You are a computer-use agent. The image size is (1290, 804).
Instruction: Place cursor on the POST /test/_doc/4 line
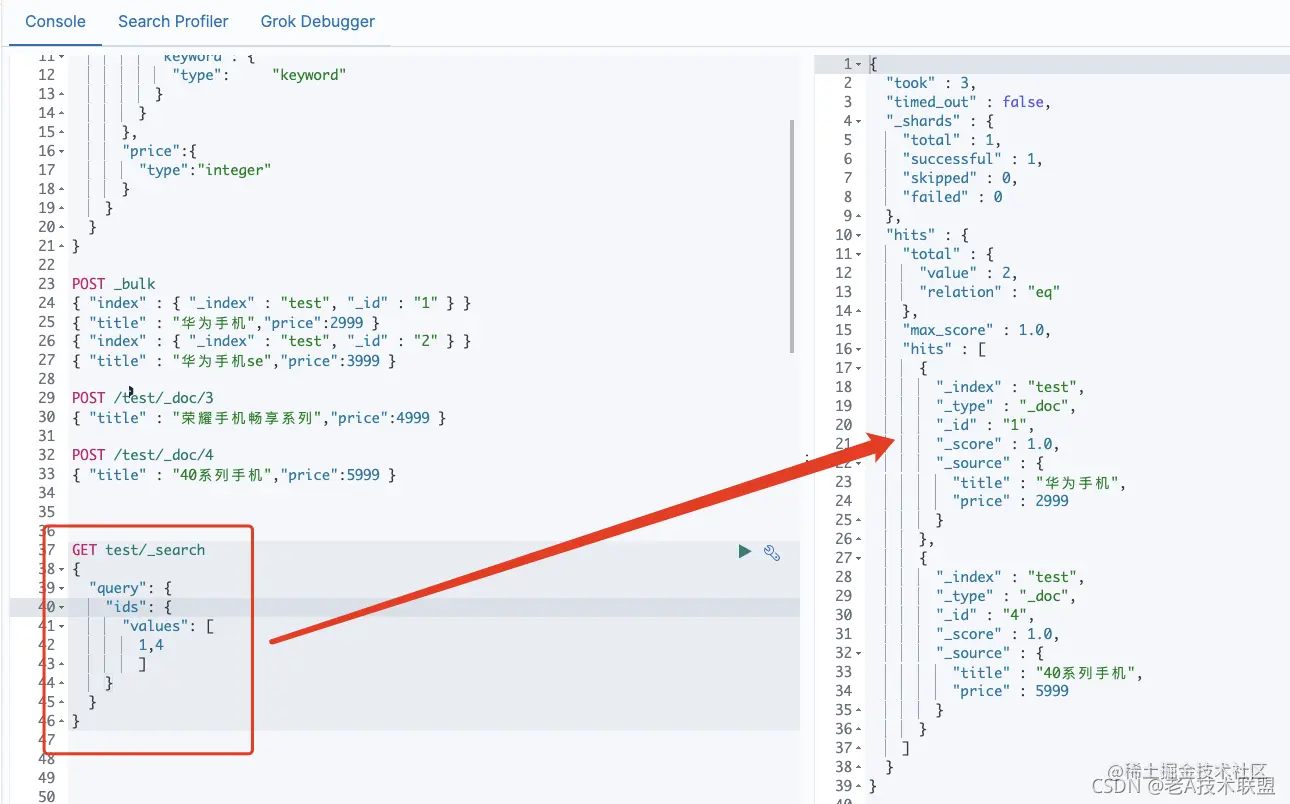point(143,455)
